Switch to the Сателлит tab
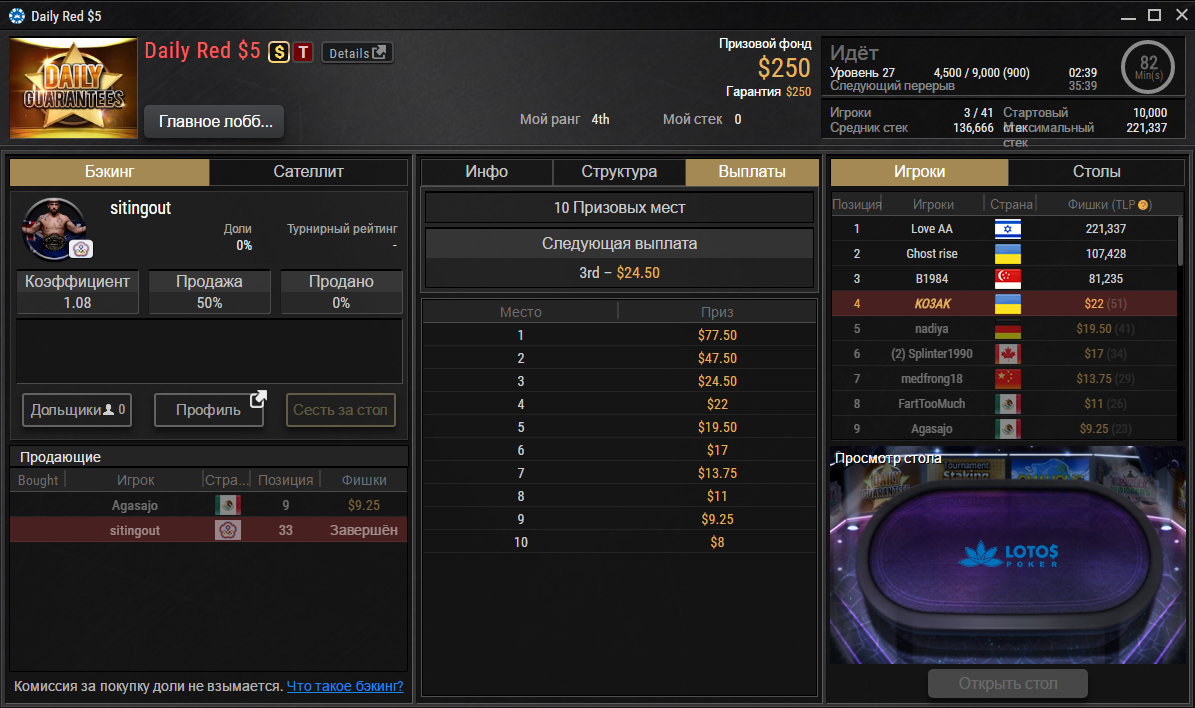This screenshot has height=708, width=1195. point(309,171)
